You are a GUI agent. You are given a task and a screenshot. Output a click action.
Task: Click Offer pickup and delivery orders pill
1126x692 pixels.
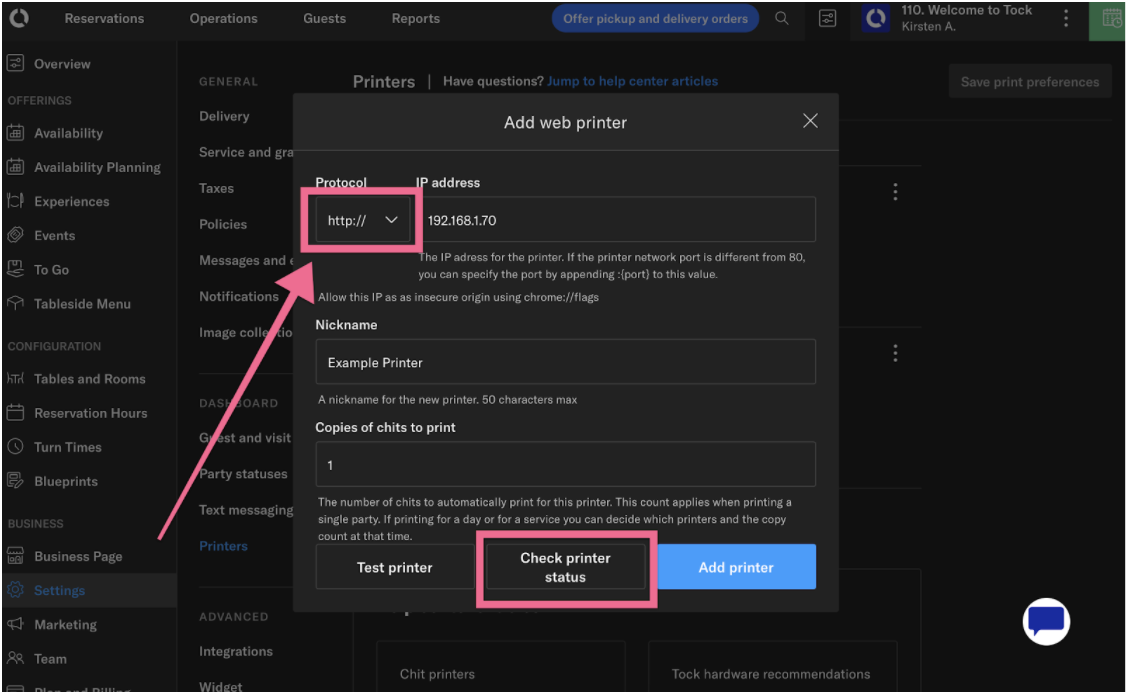coord(655,19)
